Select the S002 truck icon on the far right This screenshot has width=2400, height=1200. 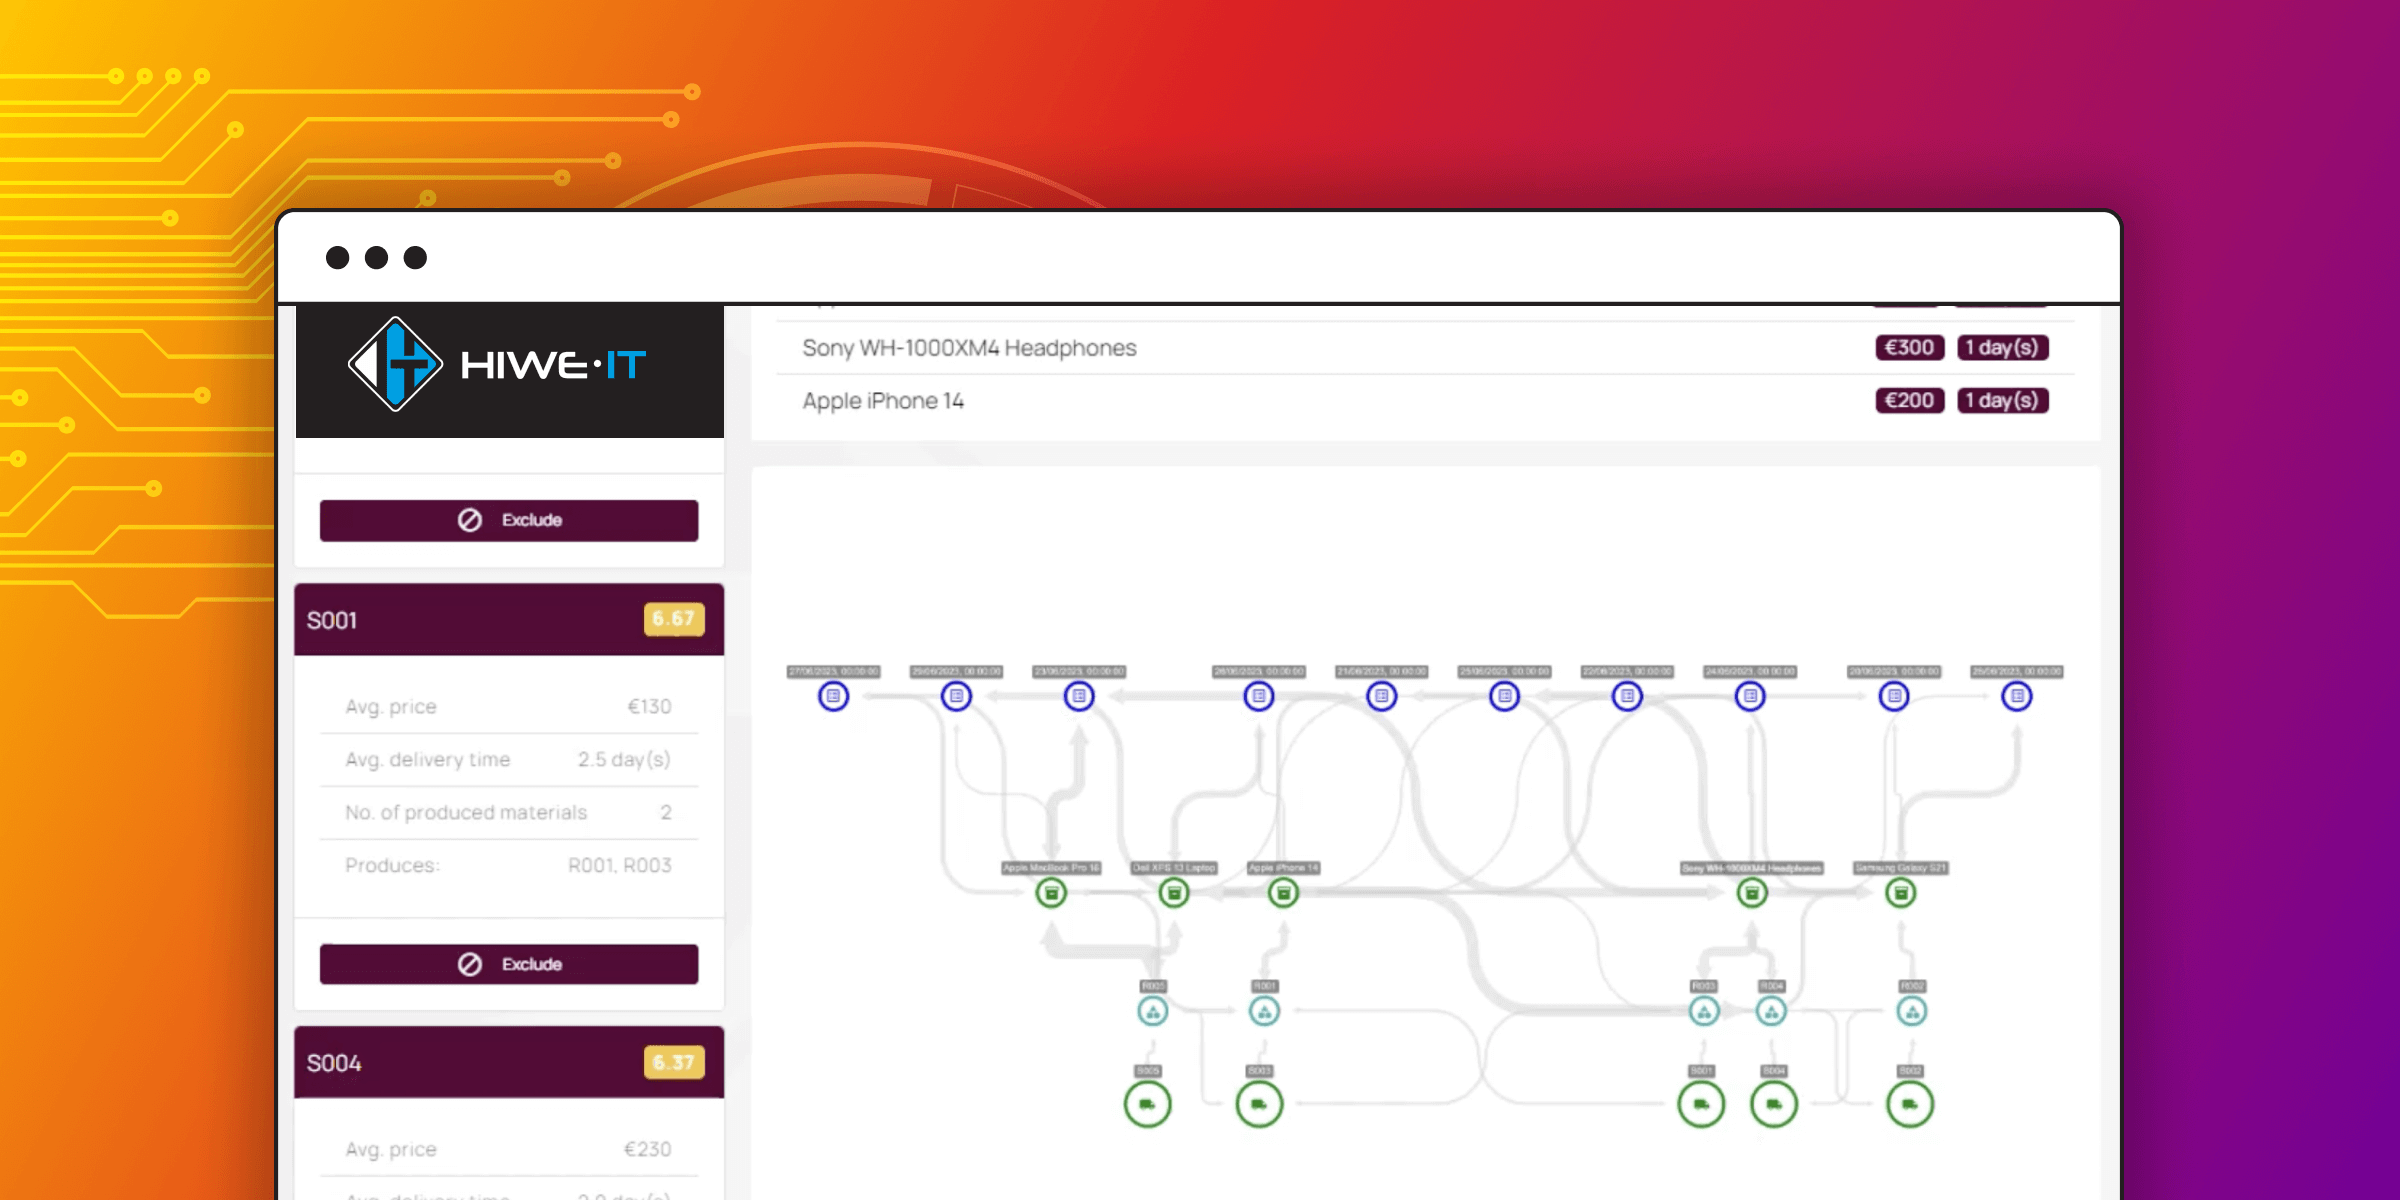pos(1913,1105)
